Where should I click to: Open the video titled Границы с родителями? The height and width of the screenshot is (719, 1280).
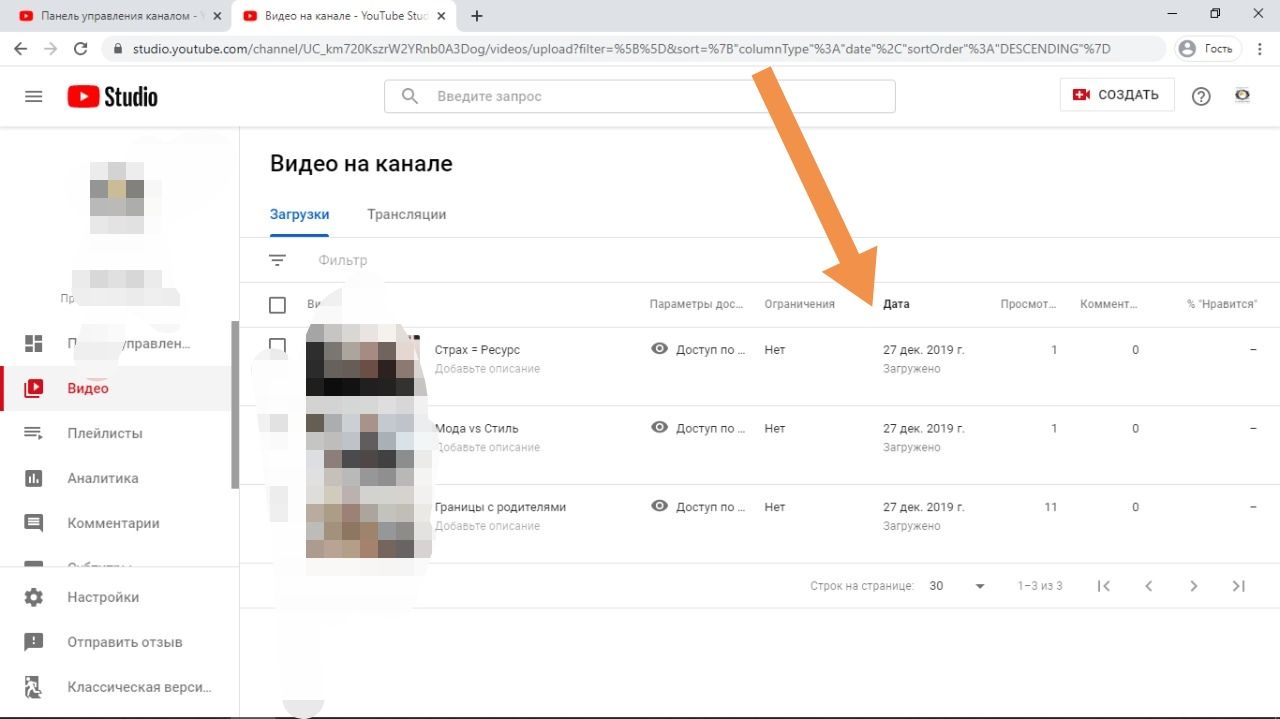(500, 507)
